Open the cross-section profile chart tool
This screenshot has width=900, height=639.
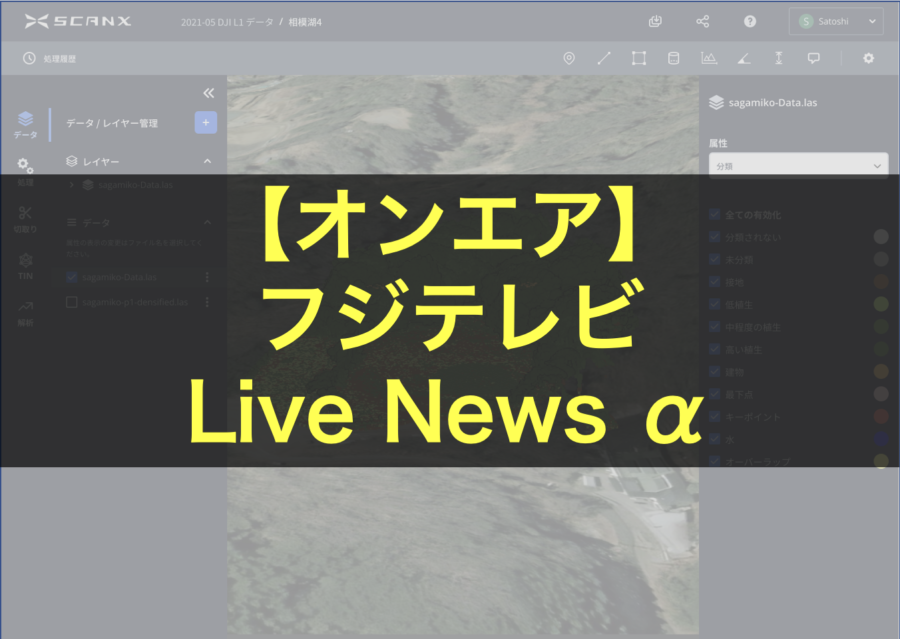(x=709, y=58)
